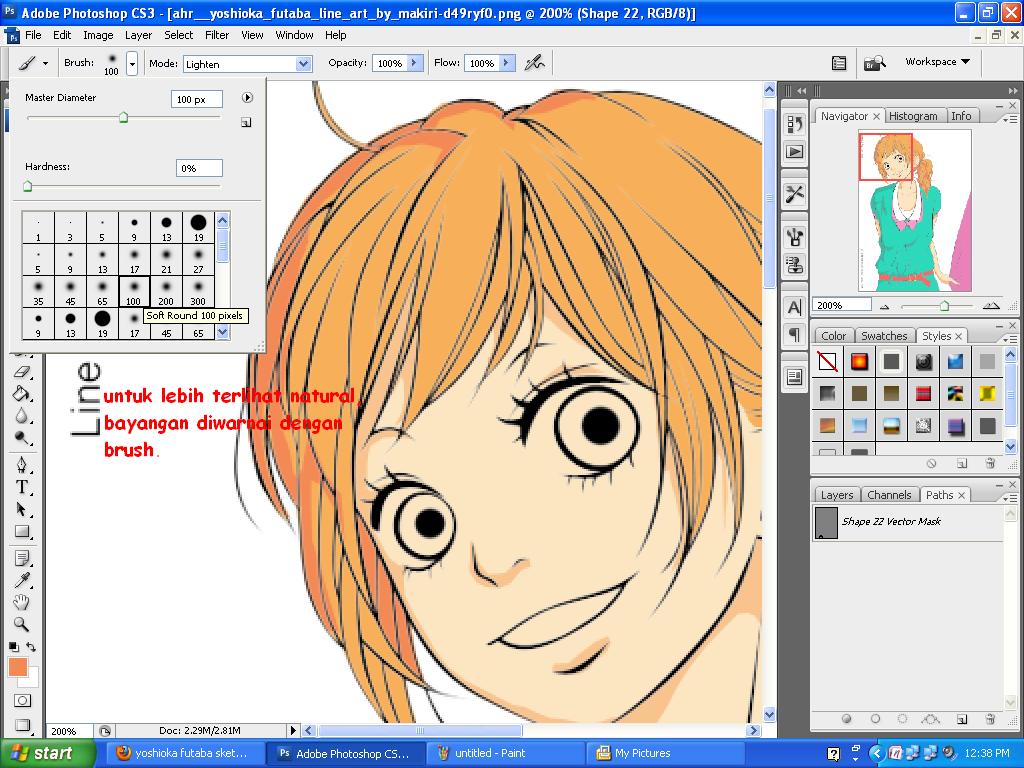Create a new style in the Styles panel
Screen dimensions: 1024x768
(961, 463)
